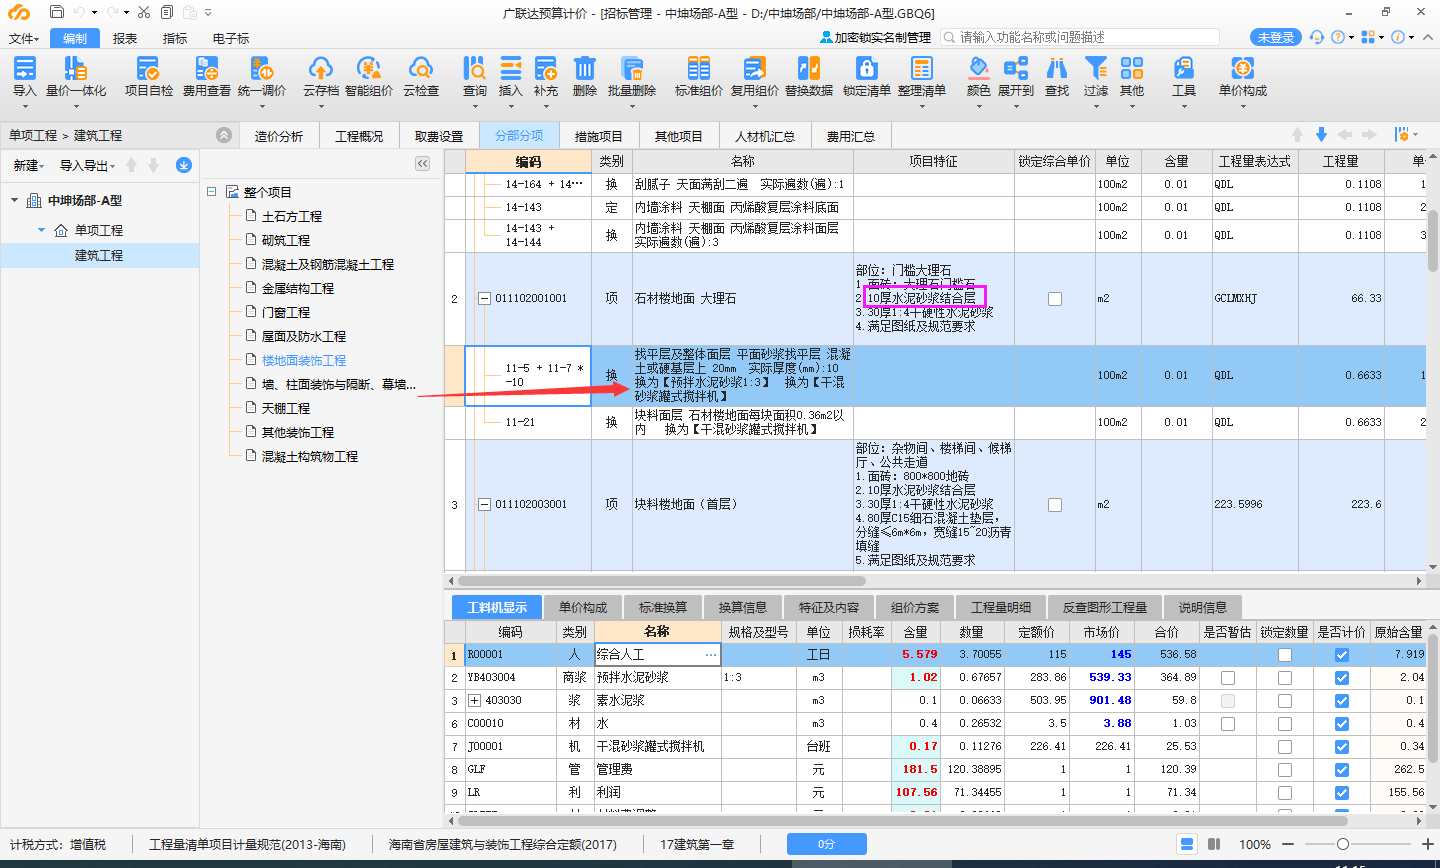Click the search box 请输入功能名称或问题描述
This screenshot has height=868, width=1440.
(1080, 37)
